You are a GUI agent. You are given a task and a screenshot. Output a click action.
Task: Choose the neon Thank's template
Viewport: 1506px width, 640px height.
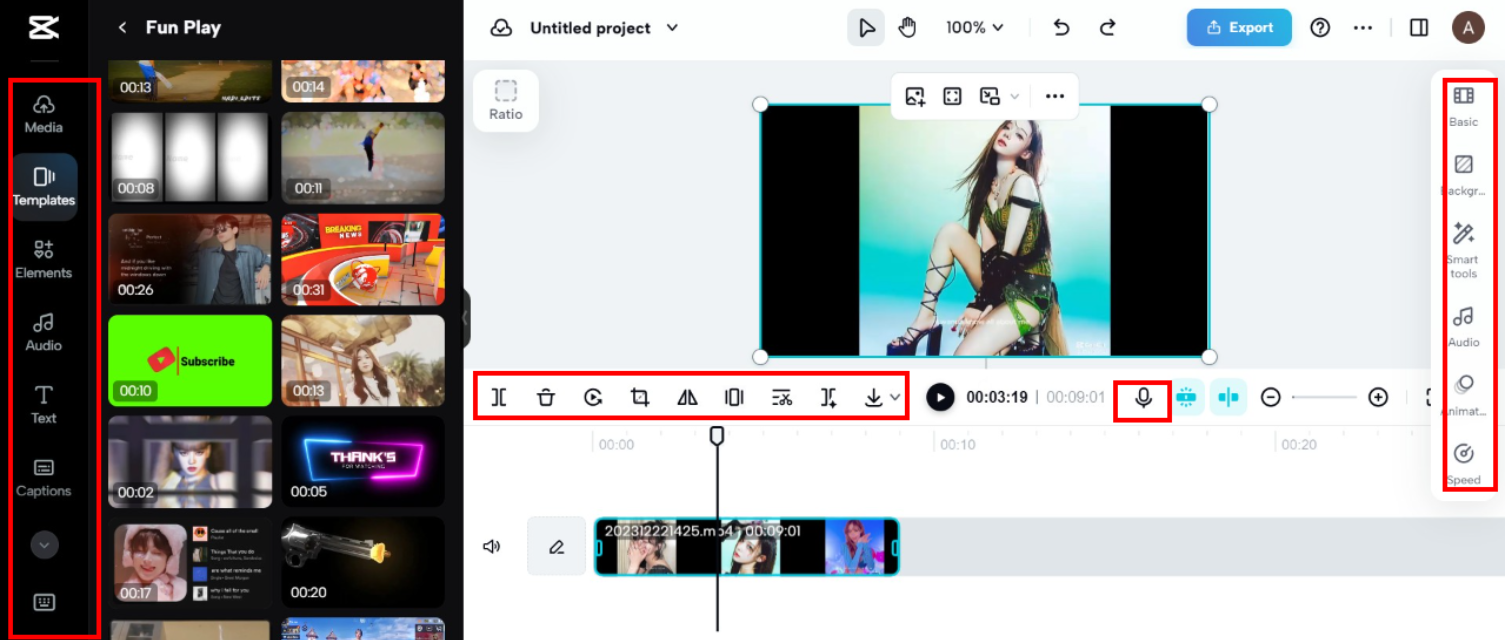tap(363, 462)
